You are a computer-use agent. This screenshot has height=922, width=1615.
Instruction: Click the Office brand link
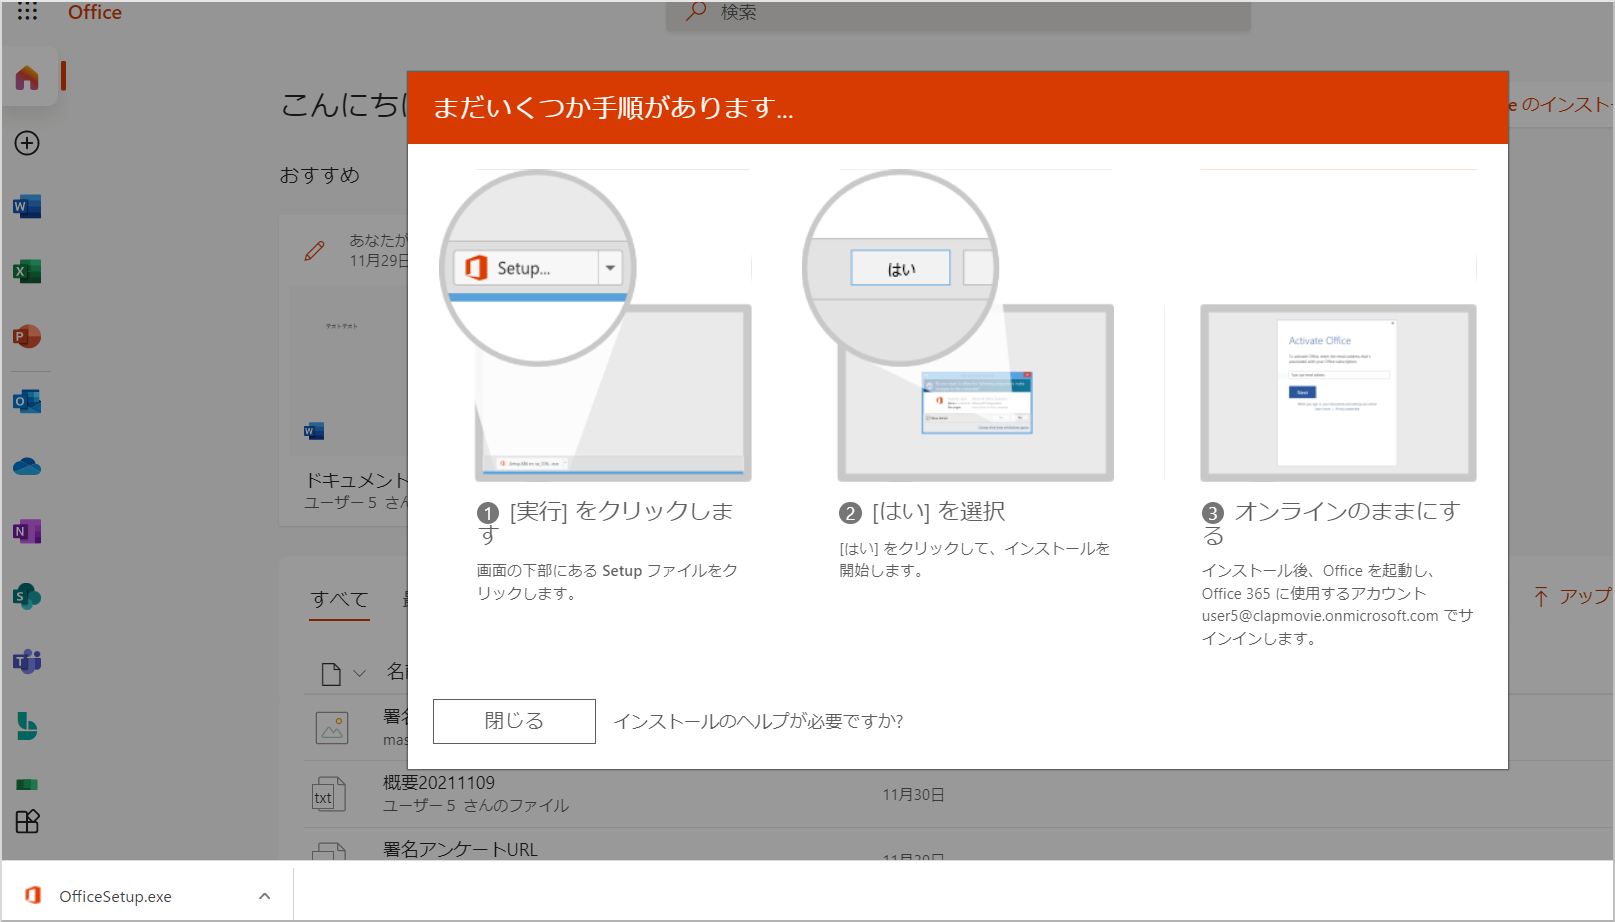point(95,12)
